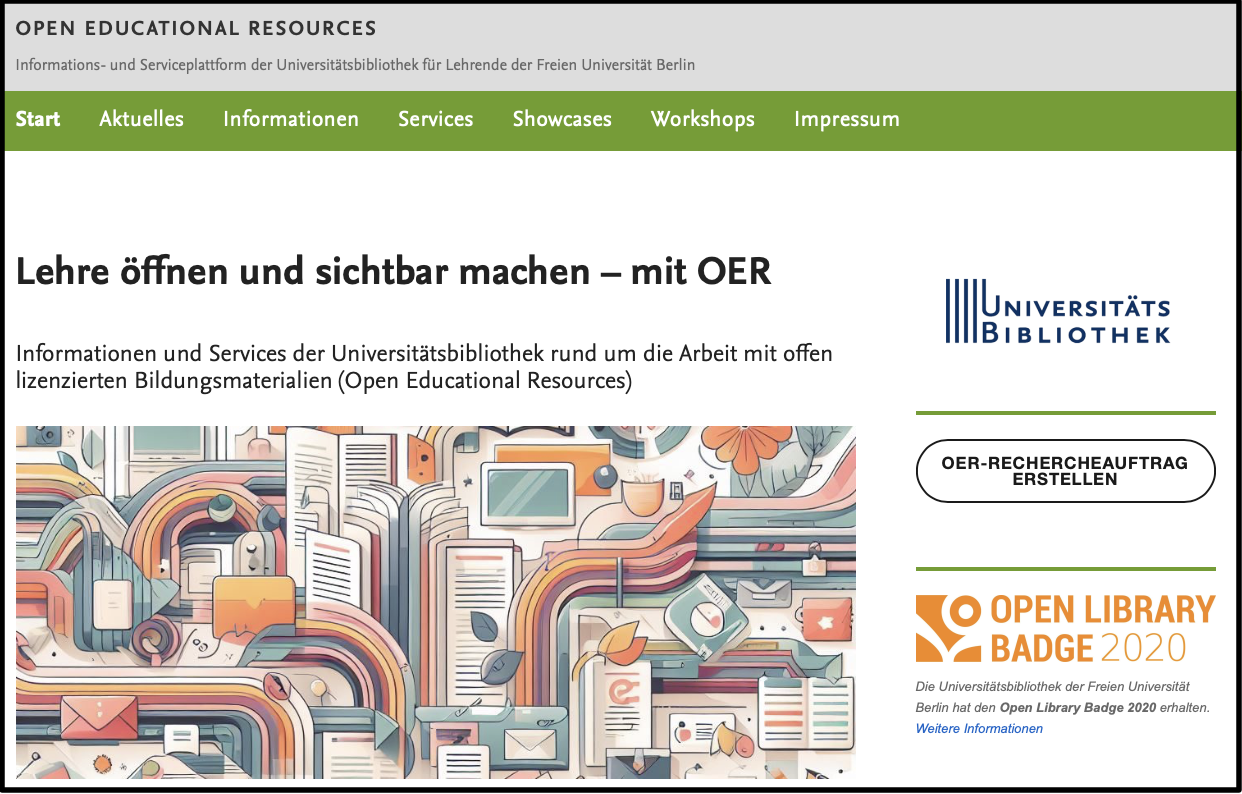Browse the Showcases section
The height and width of the screenshot is (794, 1242).
coord(562,120)
